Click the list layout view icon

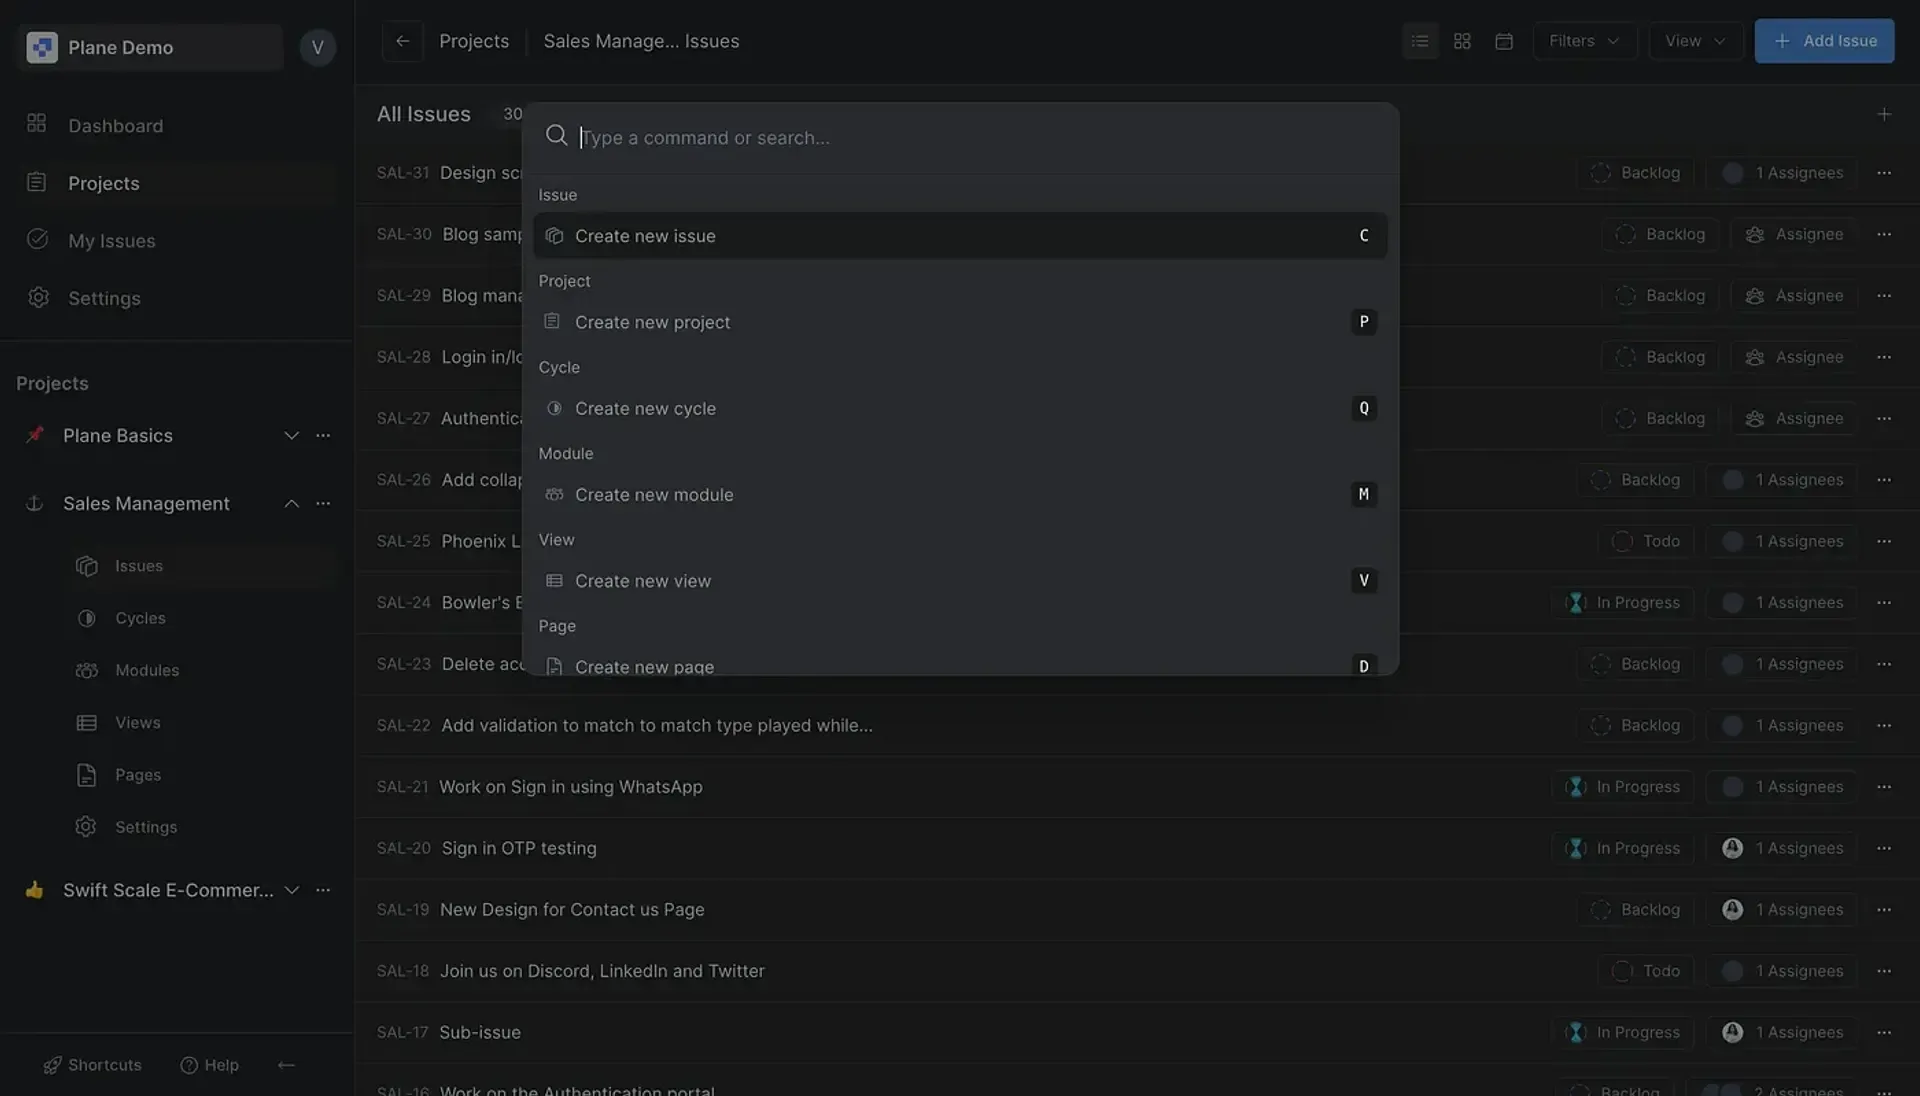pos(1420,41)
